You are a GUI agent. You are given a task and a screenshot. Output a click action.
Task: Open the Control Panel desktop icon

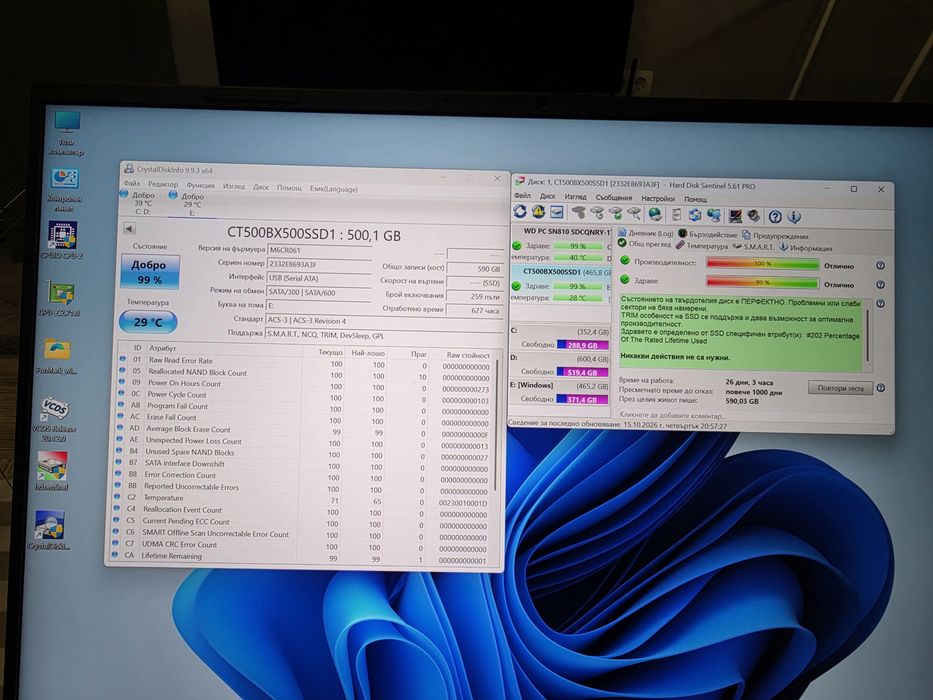pyautogui.click(x=64, y=189)
